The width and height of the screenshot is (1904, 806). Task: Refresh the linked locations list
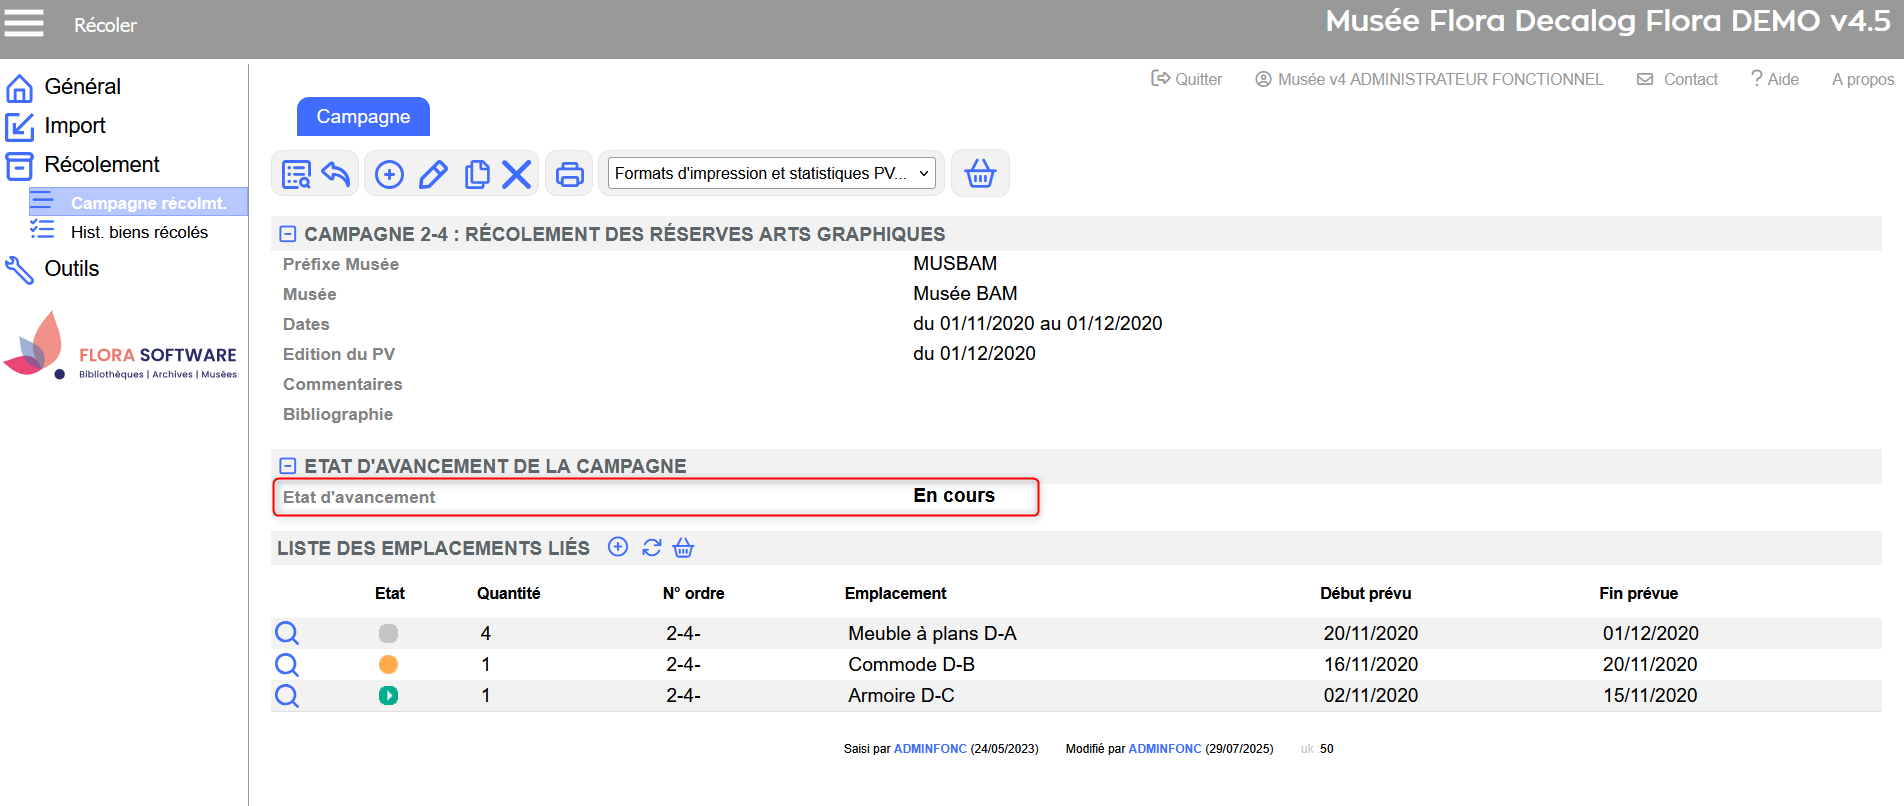click(x=652, y=547)
